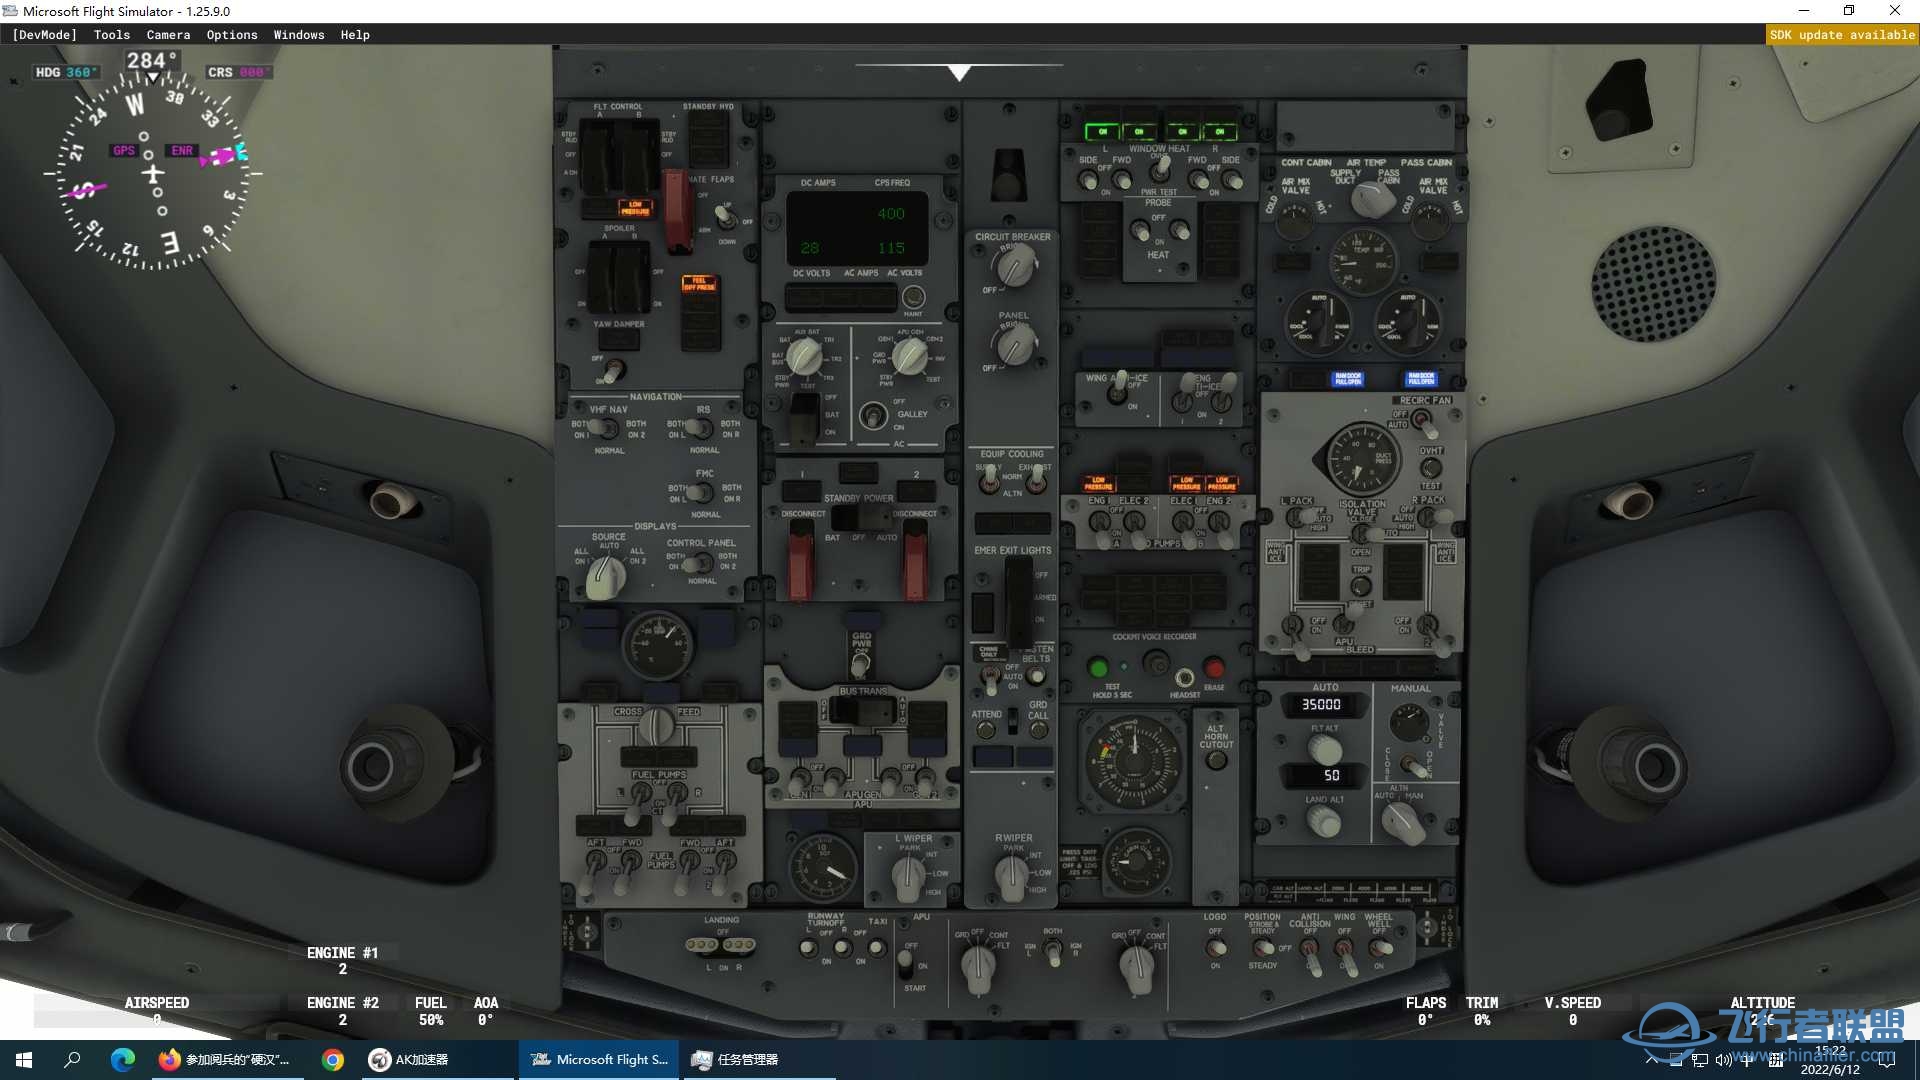Viewport: 1920px width, 1080px height.
Task: Flip the battery switch
Action: [803, 417]
